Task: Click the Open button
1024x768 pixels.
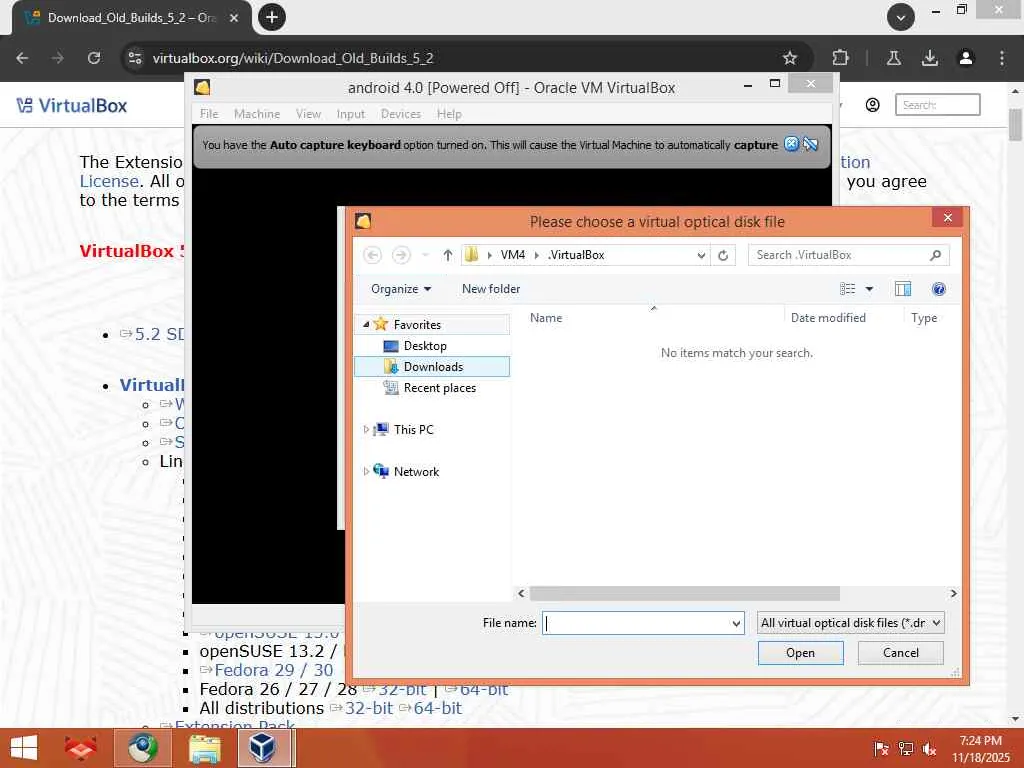Action: point(801,652)
